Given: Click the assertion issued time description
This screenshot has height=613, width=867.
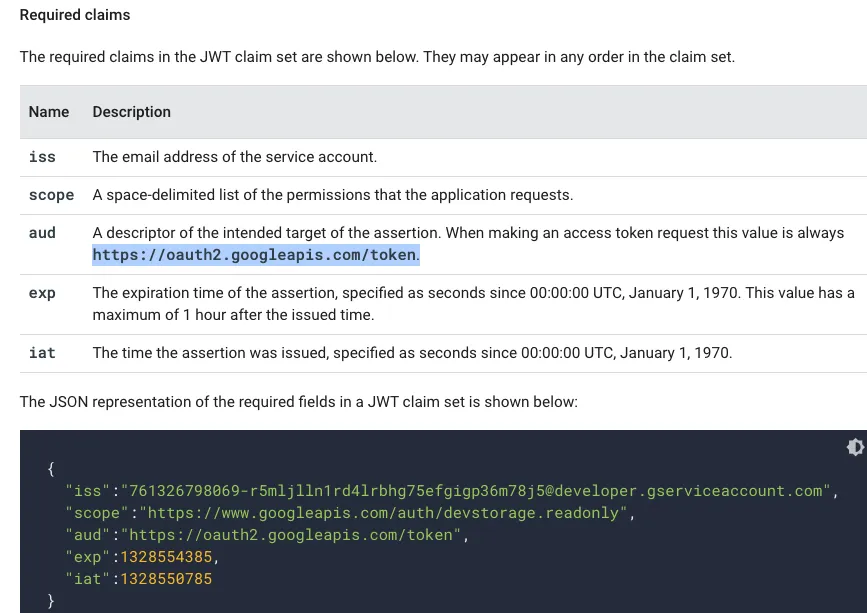Looking at the screenshot, I should pos(412,353).
